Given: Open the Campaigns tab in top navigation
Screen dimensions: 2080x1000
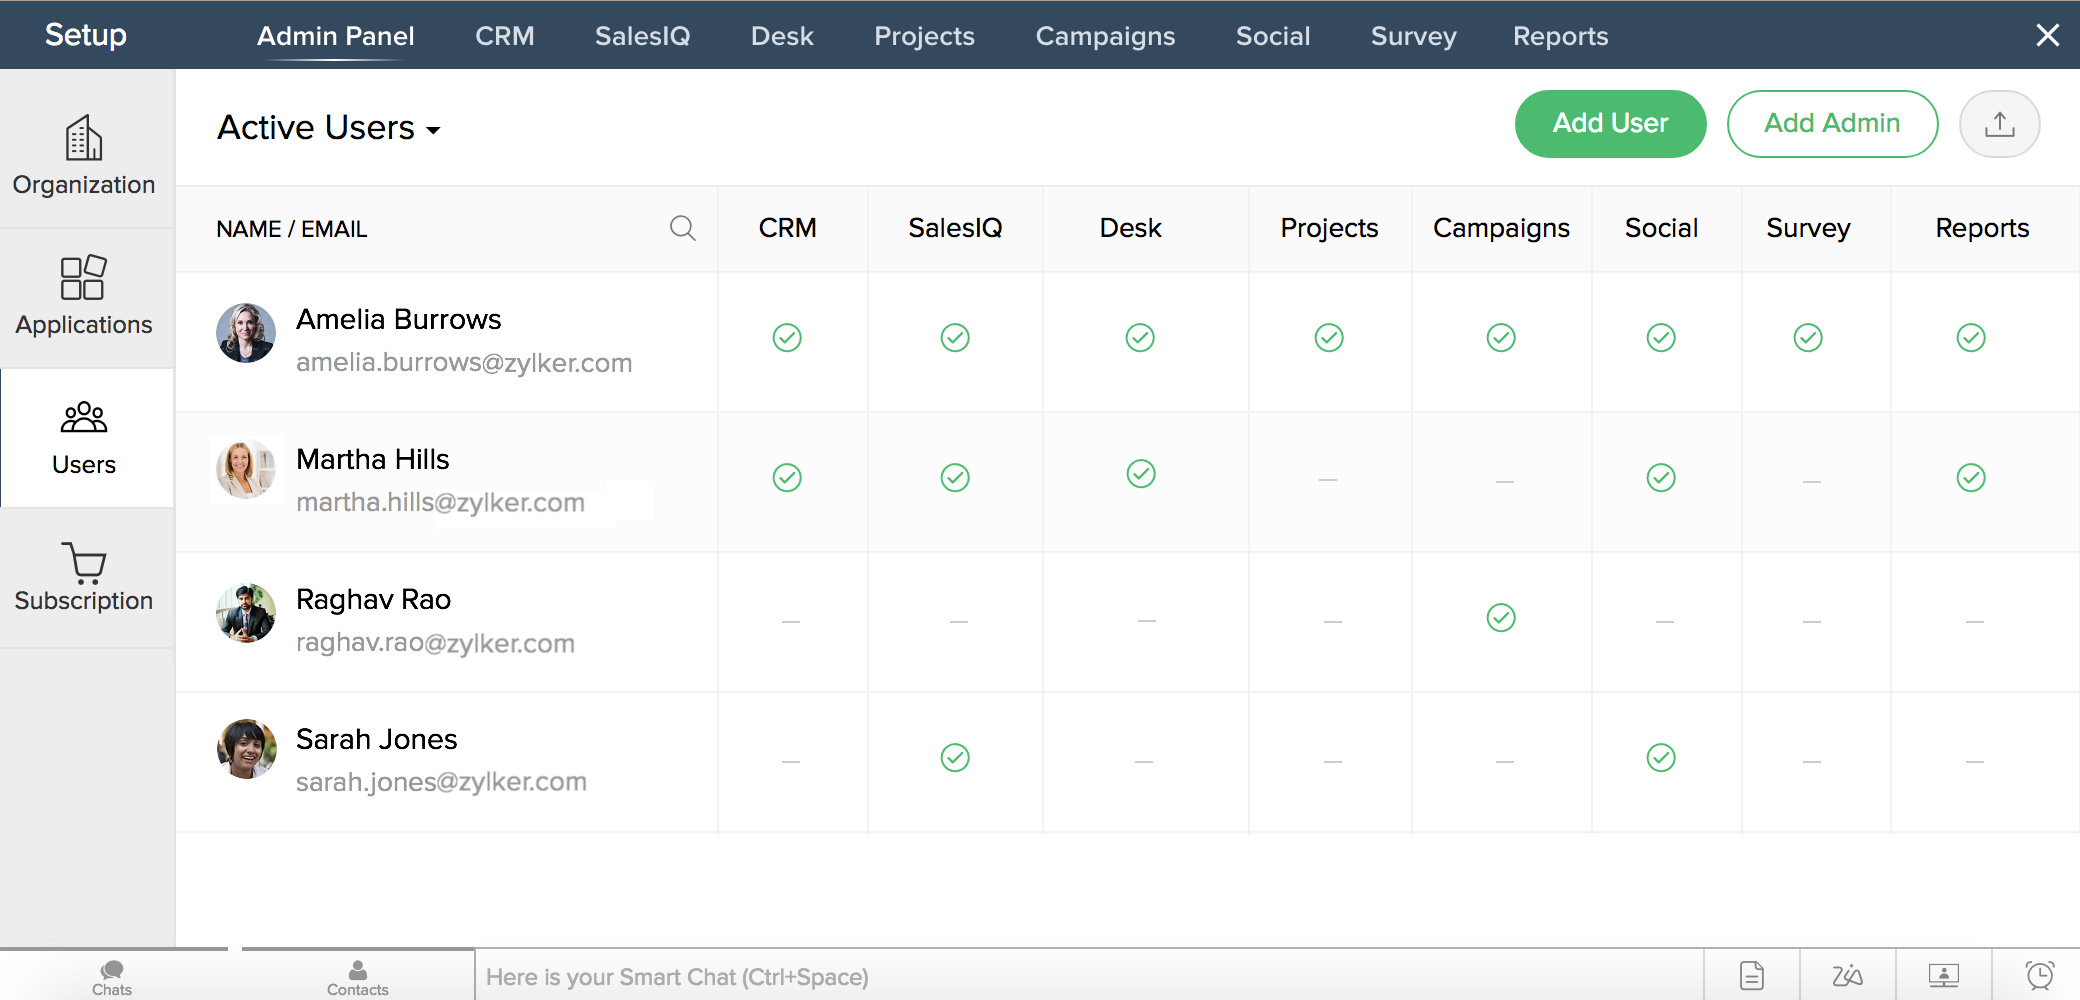Looking at the screenshot, I should [1105, 36].
